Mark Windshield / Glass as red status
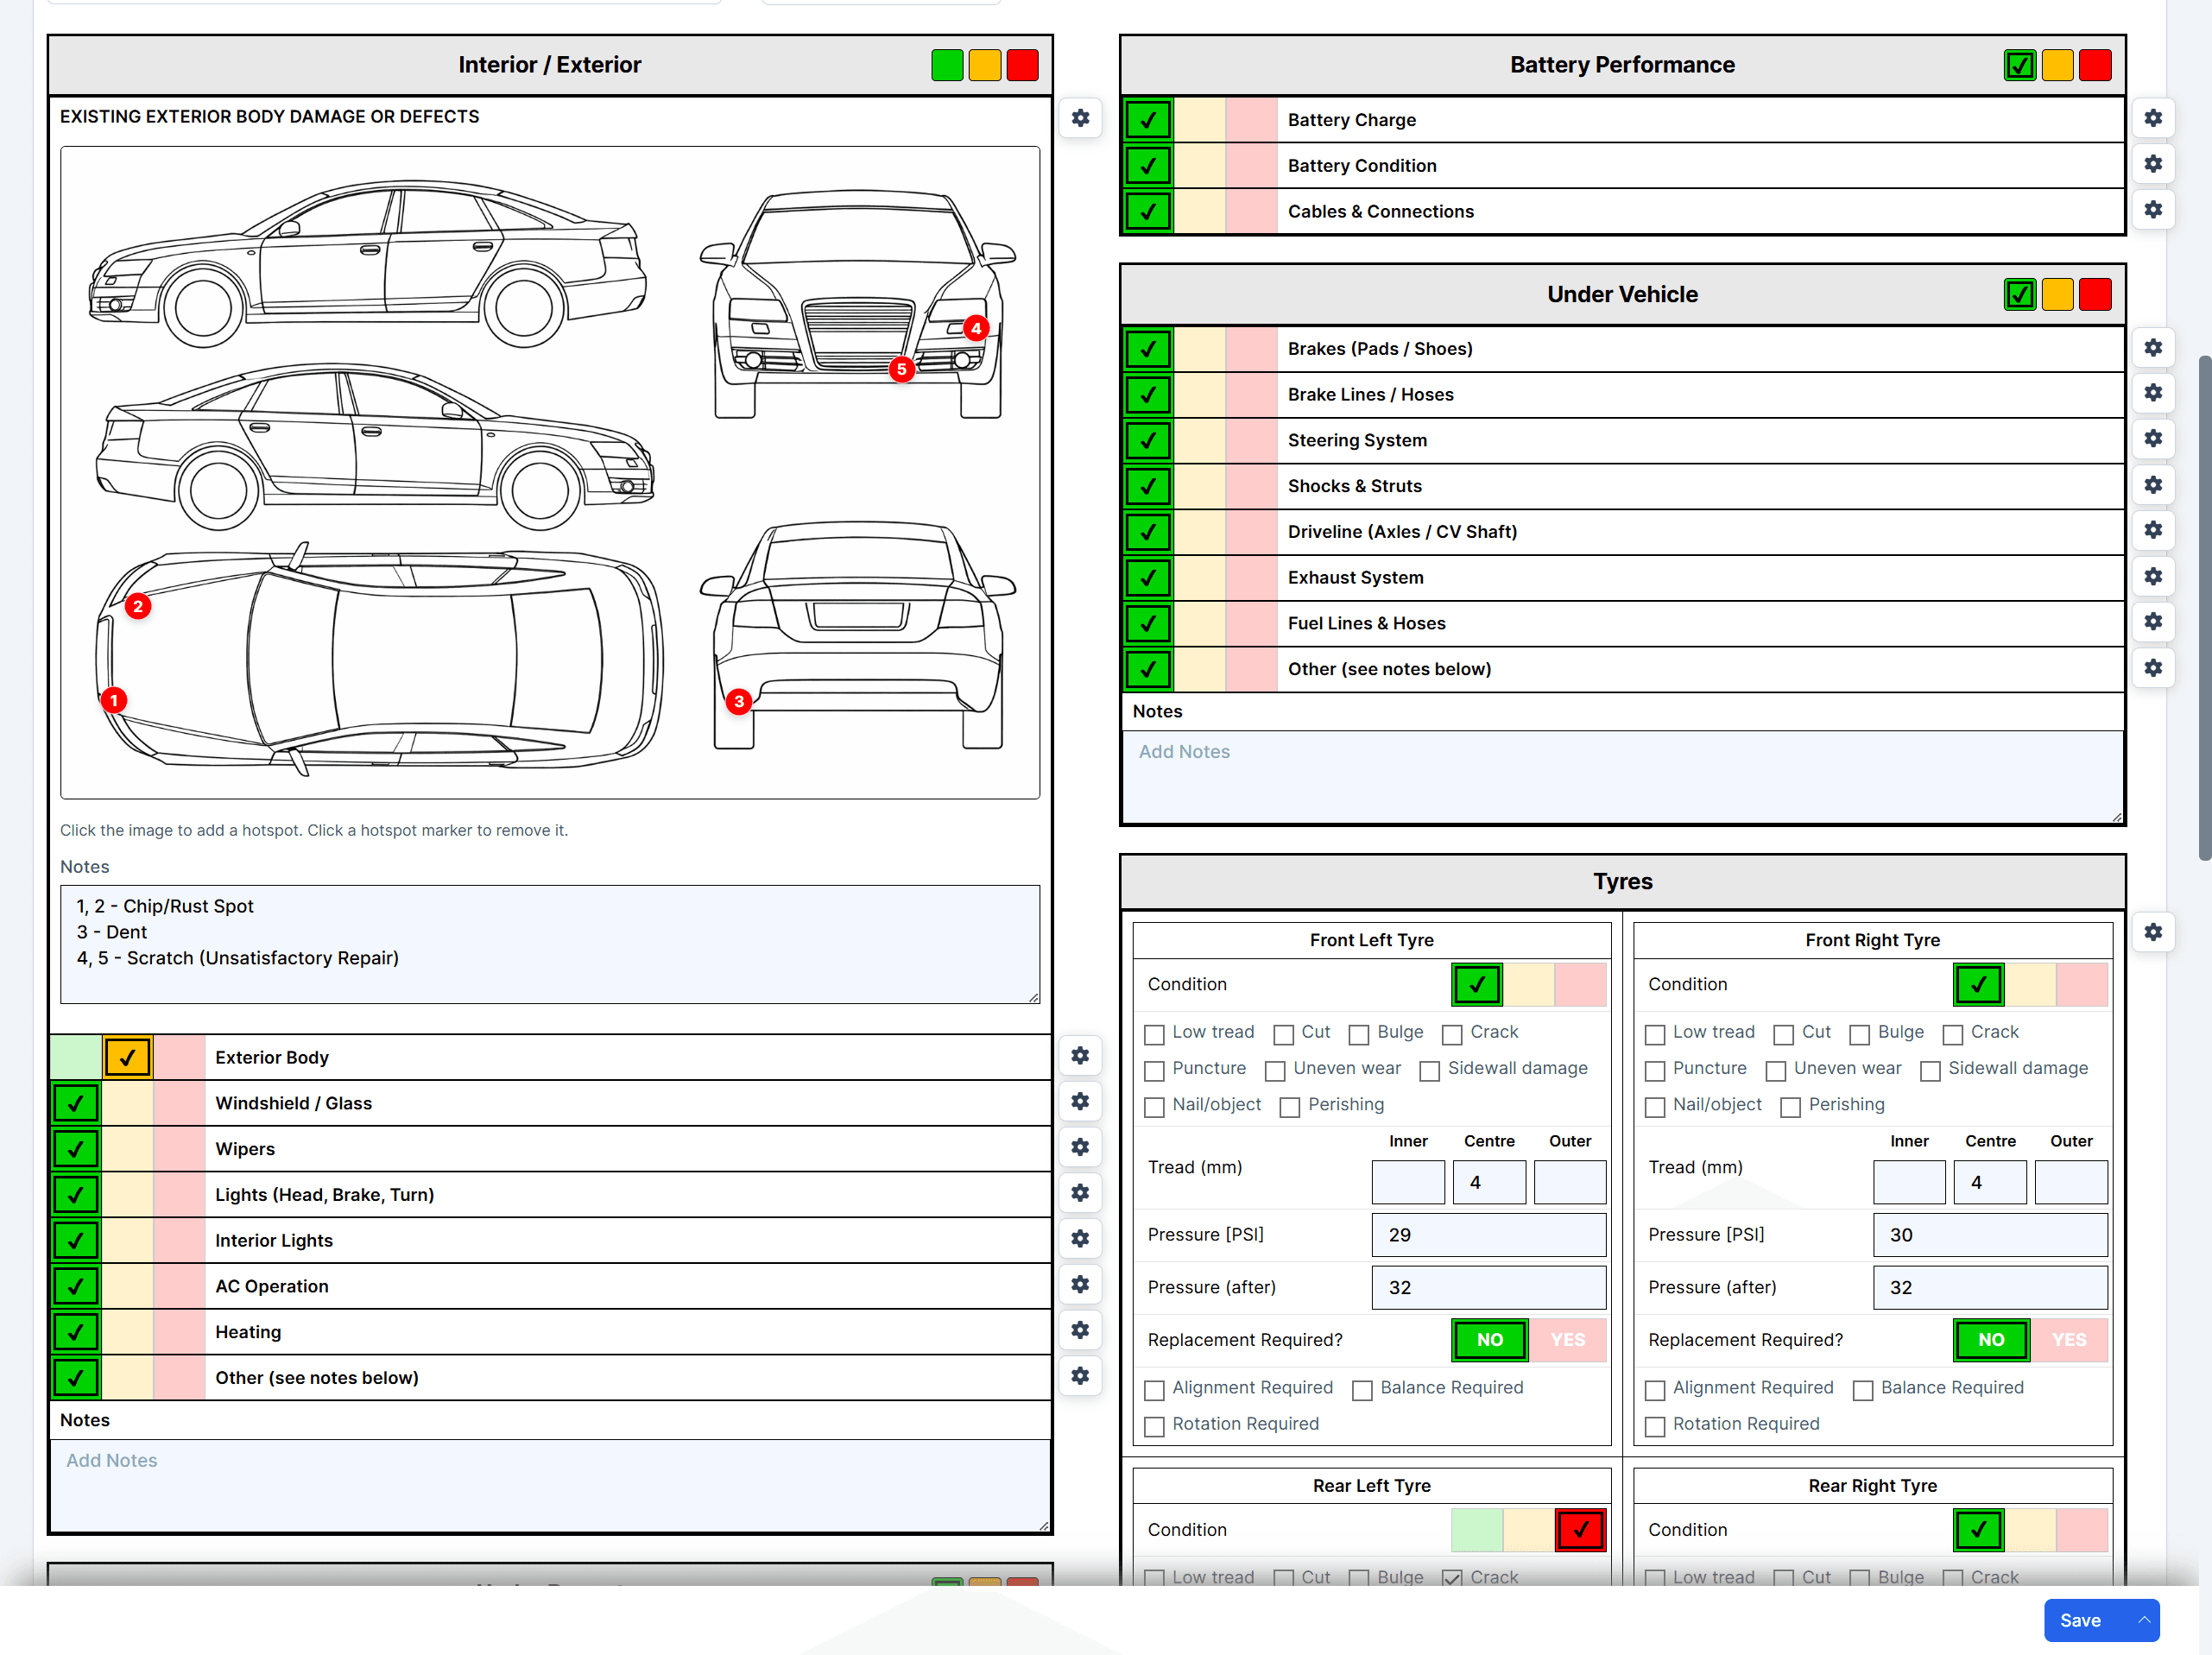This screenshot has width=2212, height=1655. pyautogui.click(x=179, y=1103)
